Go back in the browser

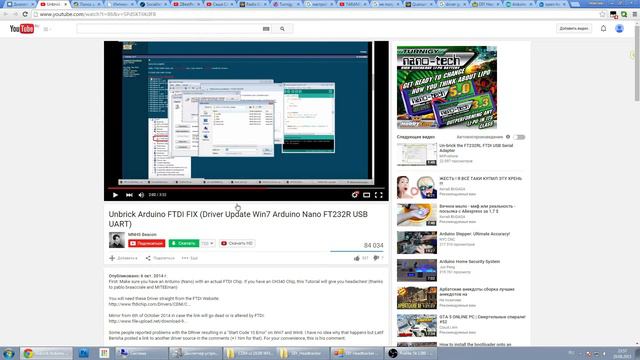(x=6, y=14)
